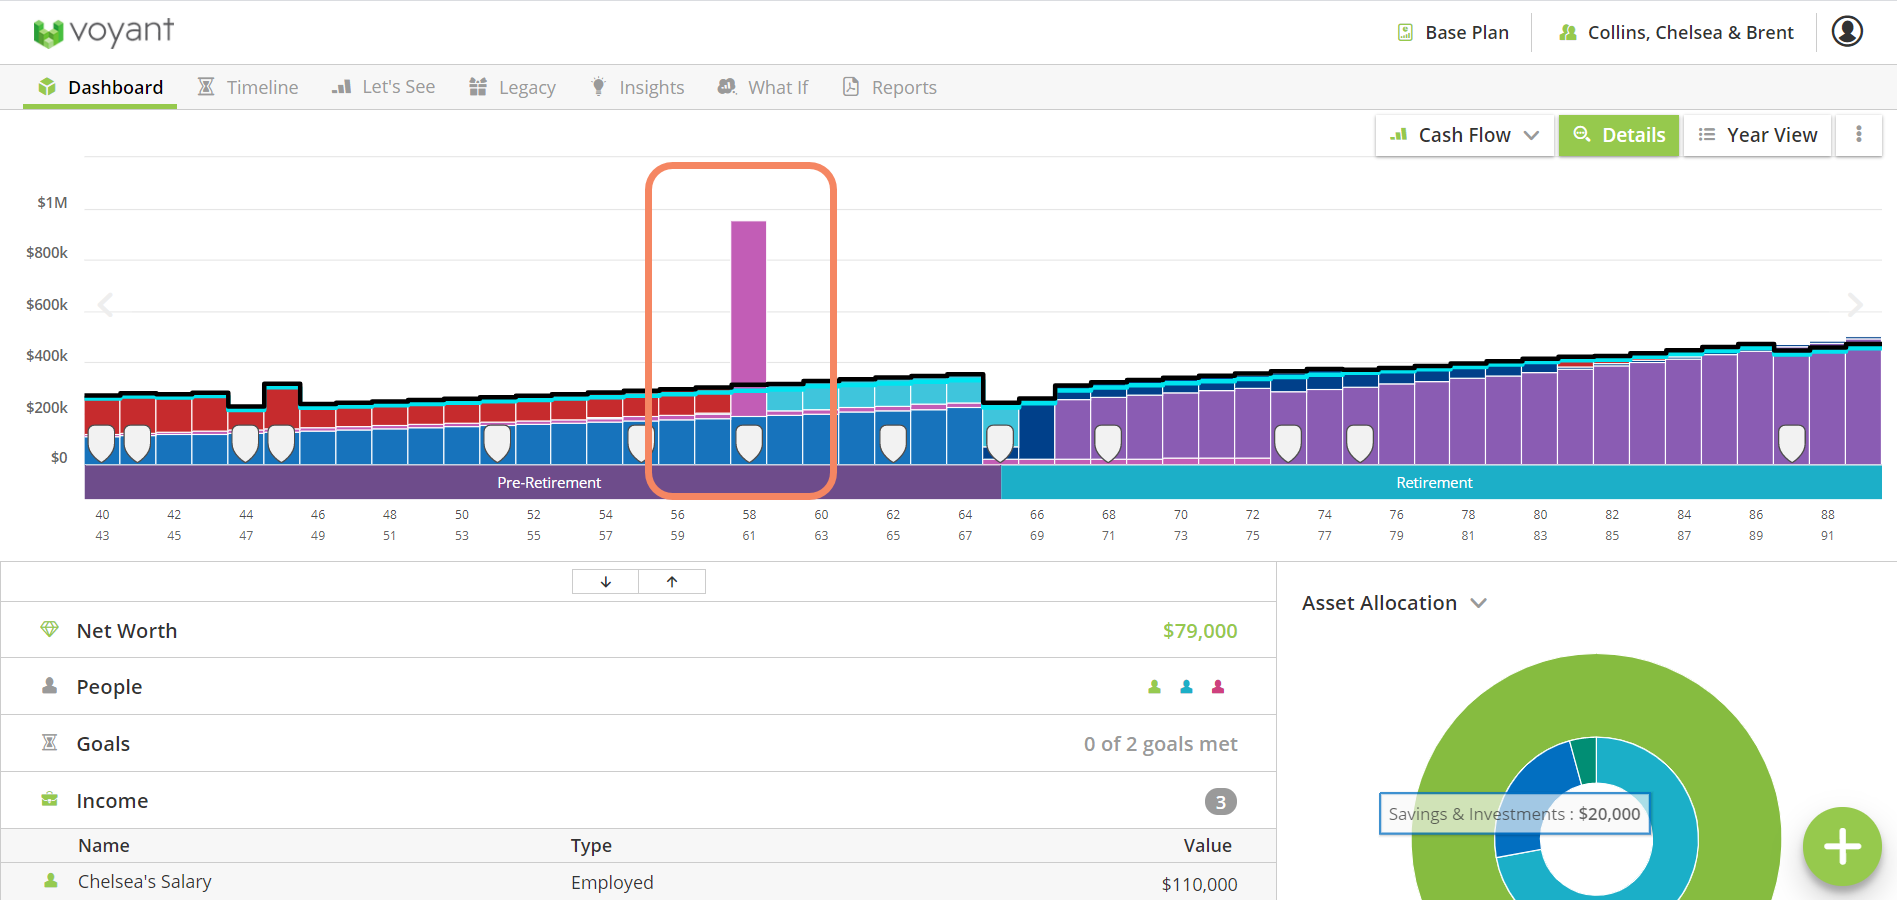Open the three-dot more options menu
The width and height of the screenshot is (1897, 900).
[x=1858, y=135]
